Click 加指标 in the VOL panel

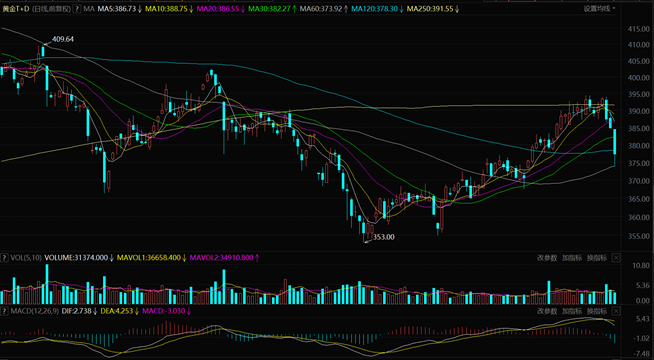point(571,258)
